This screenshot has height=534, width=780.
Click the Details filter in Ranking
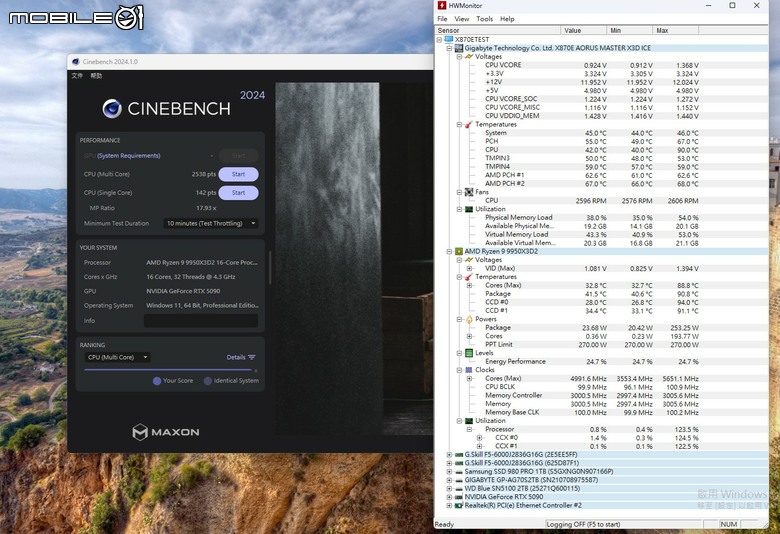click(241, 357)
